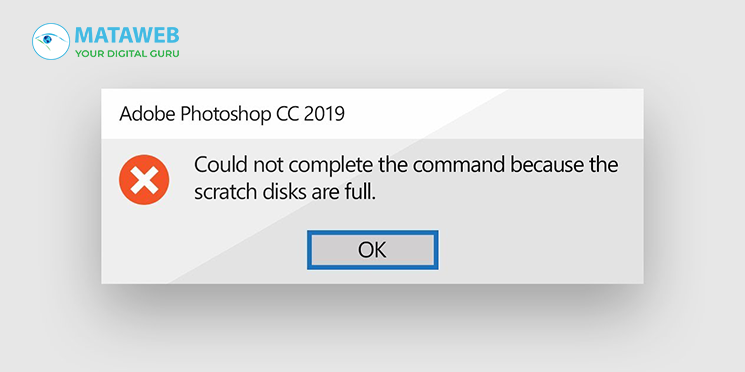Viewport: 745px width, 372px height.
Task: Select the word Could in the error message
Action: (220, 165)
